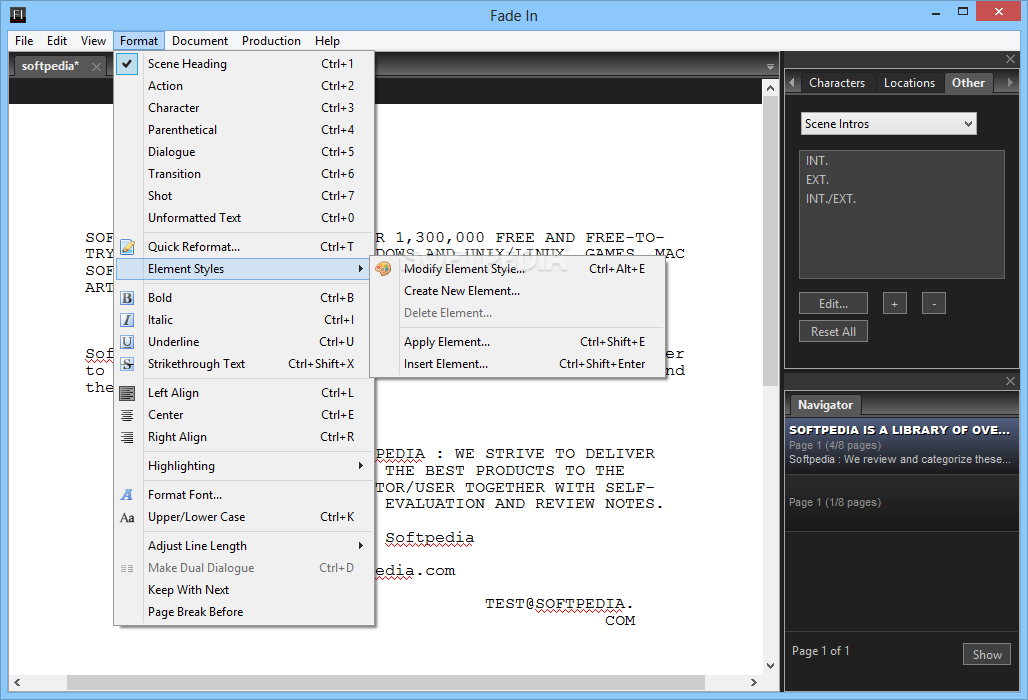Viewport: 1028px width, 700px height.
Task: Select Page Break Before
Action: coord(241,612)
